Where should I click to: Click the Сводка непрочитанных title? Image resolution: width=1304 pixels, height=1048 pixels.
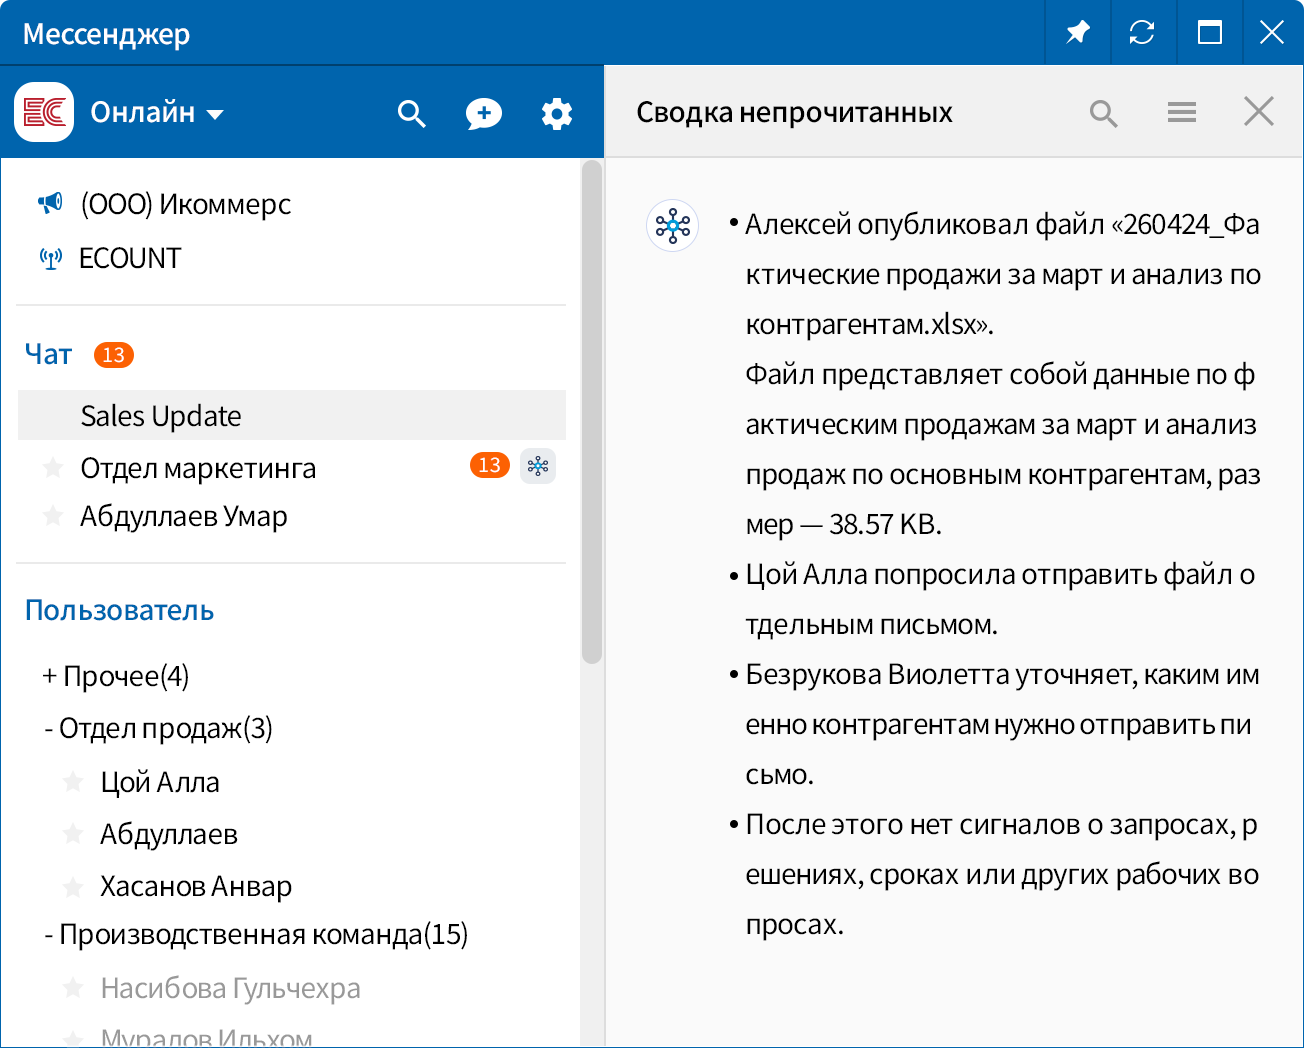click(794, 112)
